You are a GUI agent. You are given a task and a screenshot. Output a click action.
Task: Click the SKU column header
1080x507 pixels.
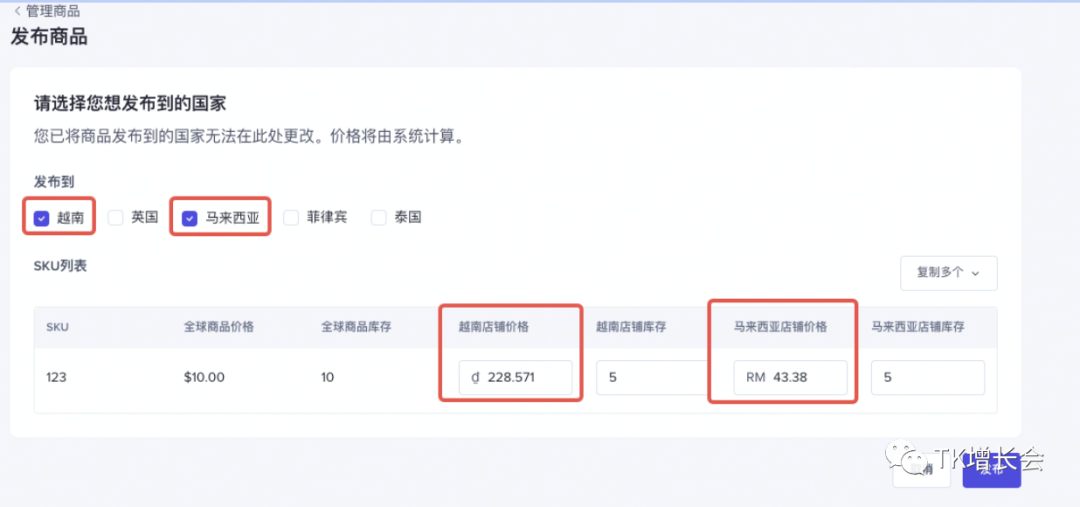[57, 327]
